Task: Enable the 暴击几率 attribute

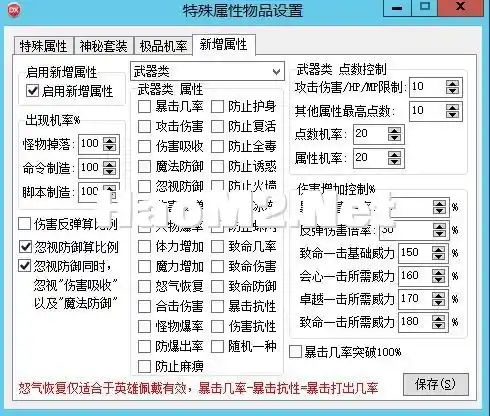Action: (144, 107)
